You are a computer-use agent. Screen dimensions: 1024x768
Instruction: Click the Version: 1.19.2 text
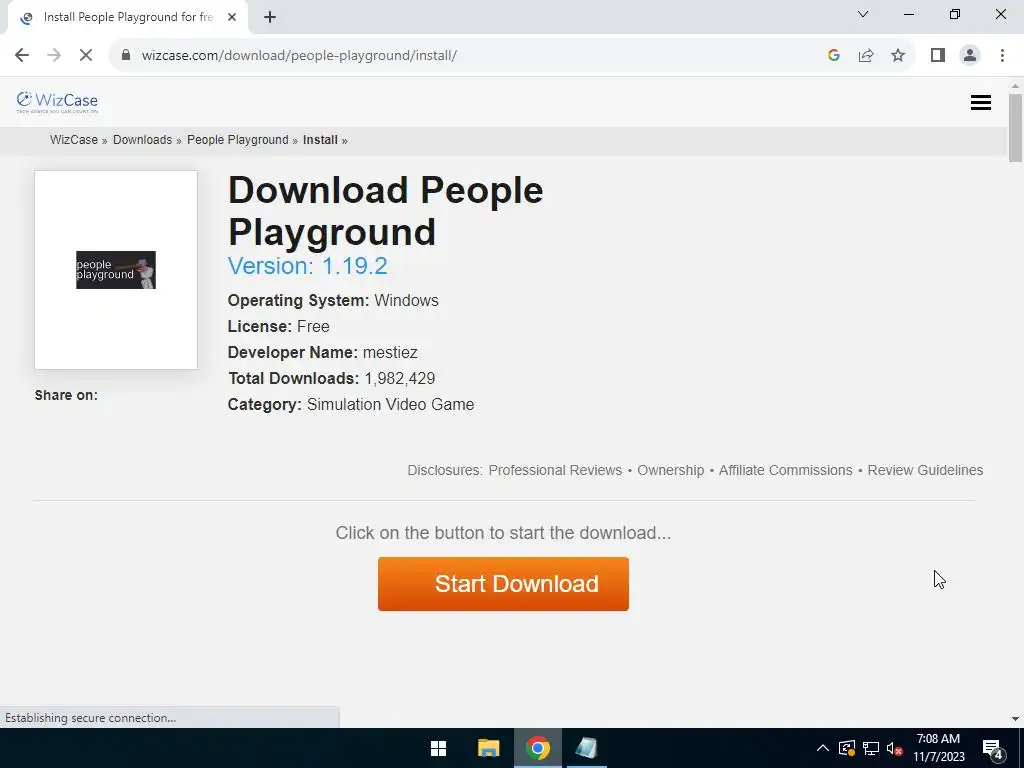(308, 266)
